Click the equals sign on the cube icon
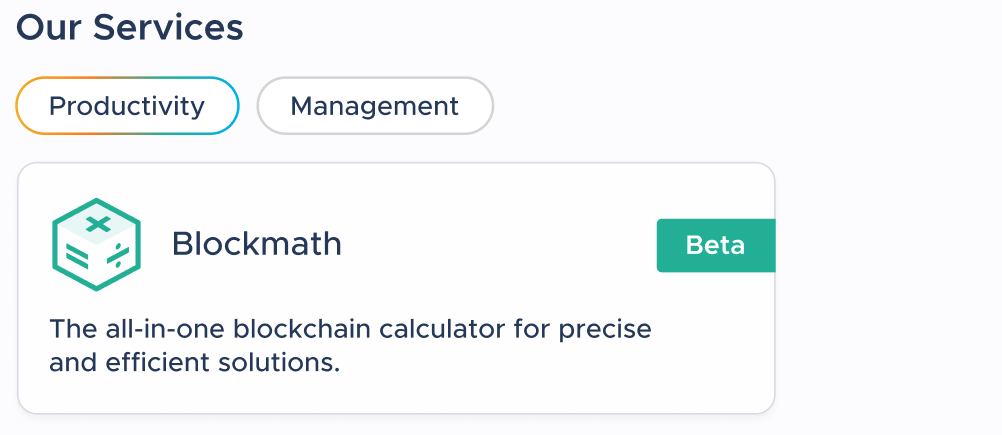 [77, 257]
